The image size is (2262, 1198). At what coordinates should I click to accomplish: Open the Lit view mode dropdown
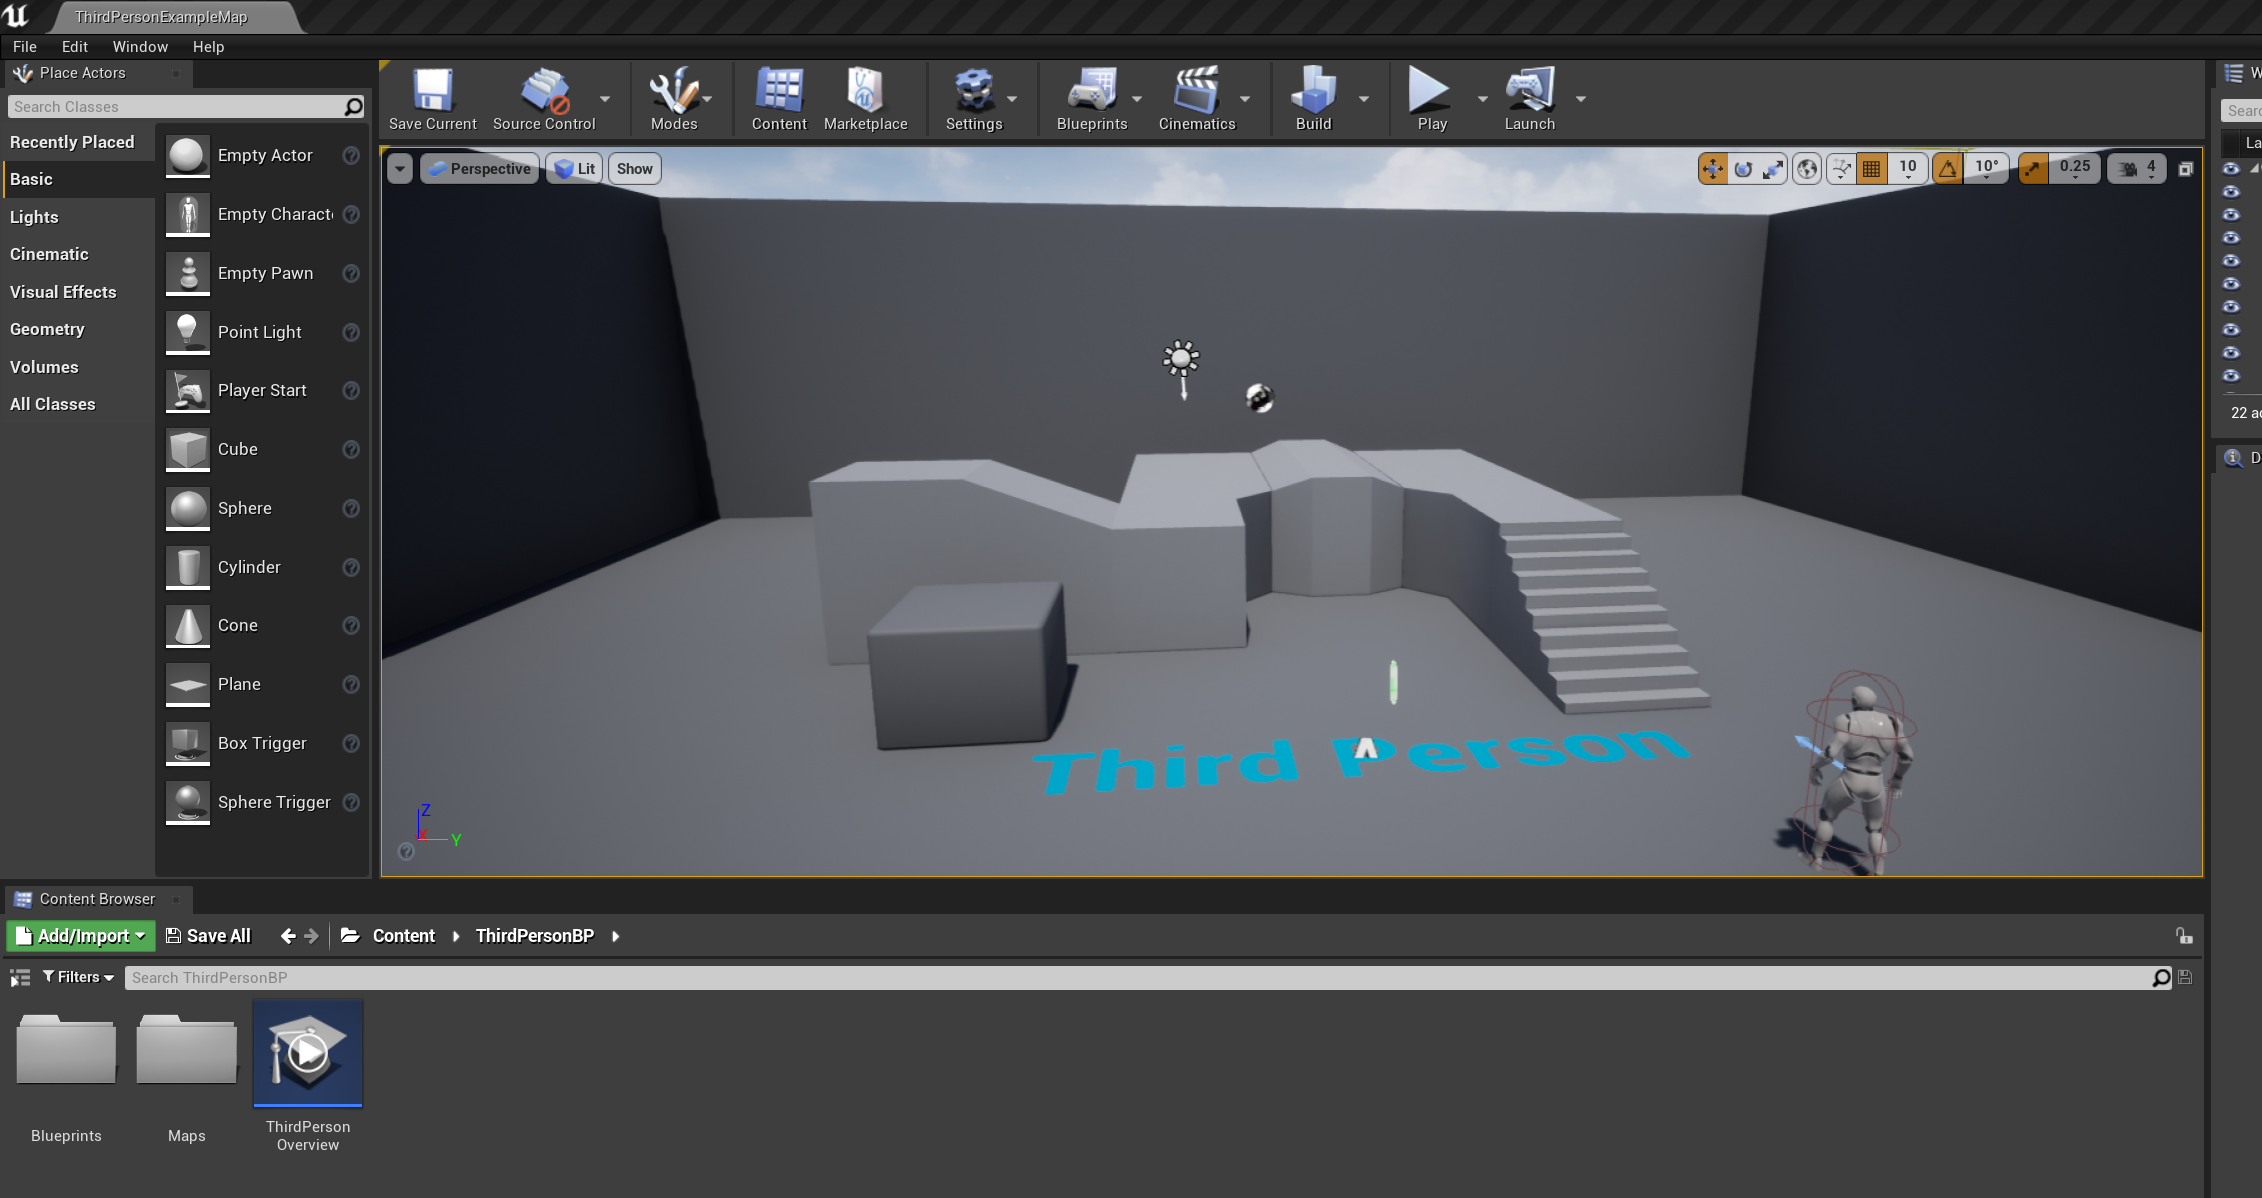575,169
